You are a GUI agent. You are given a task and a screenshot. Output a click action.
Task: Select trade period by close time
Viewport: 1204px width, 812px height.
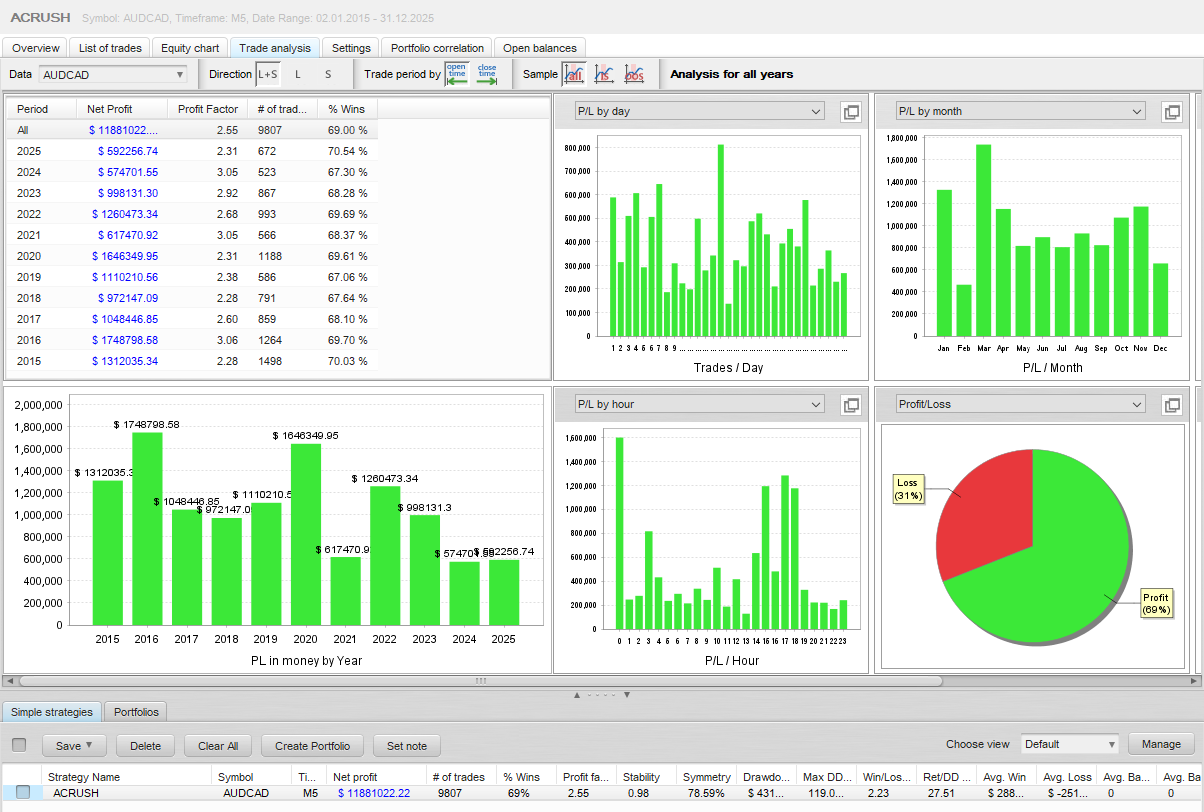[x=487, y=74]
